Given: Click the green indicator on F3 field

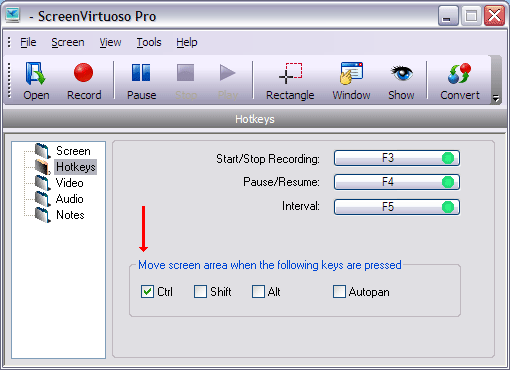Looking at the screenshot, I should click(x=448, y=158).
